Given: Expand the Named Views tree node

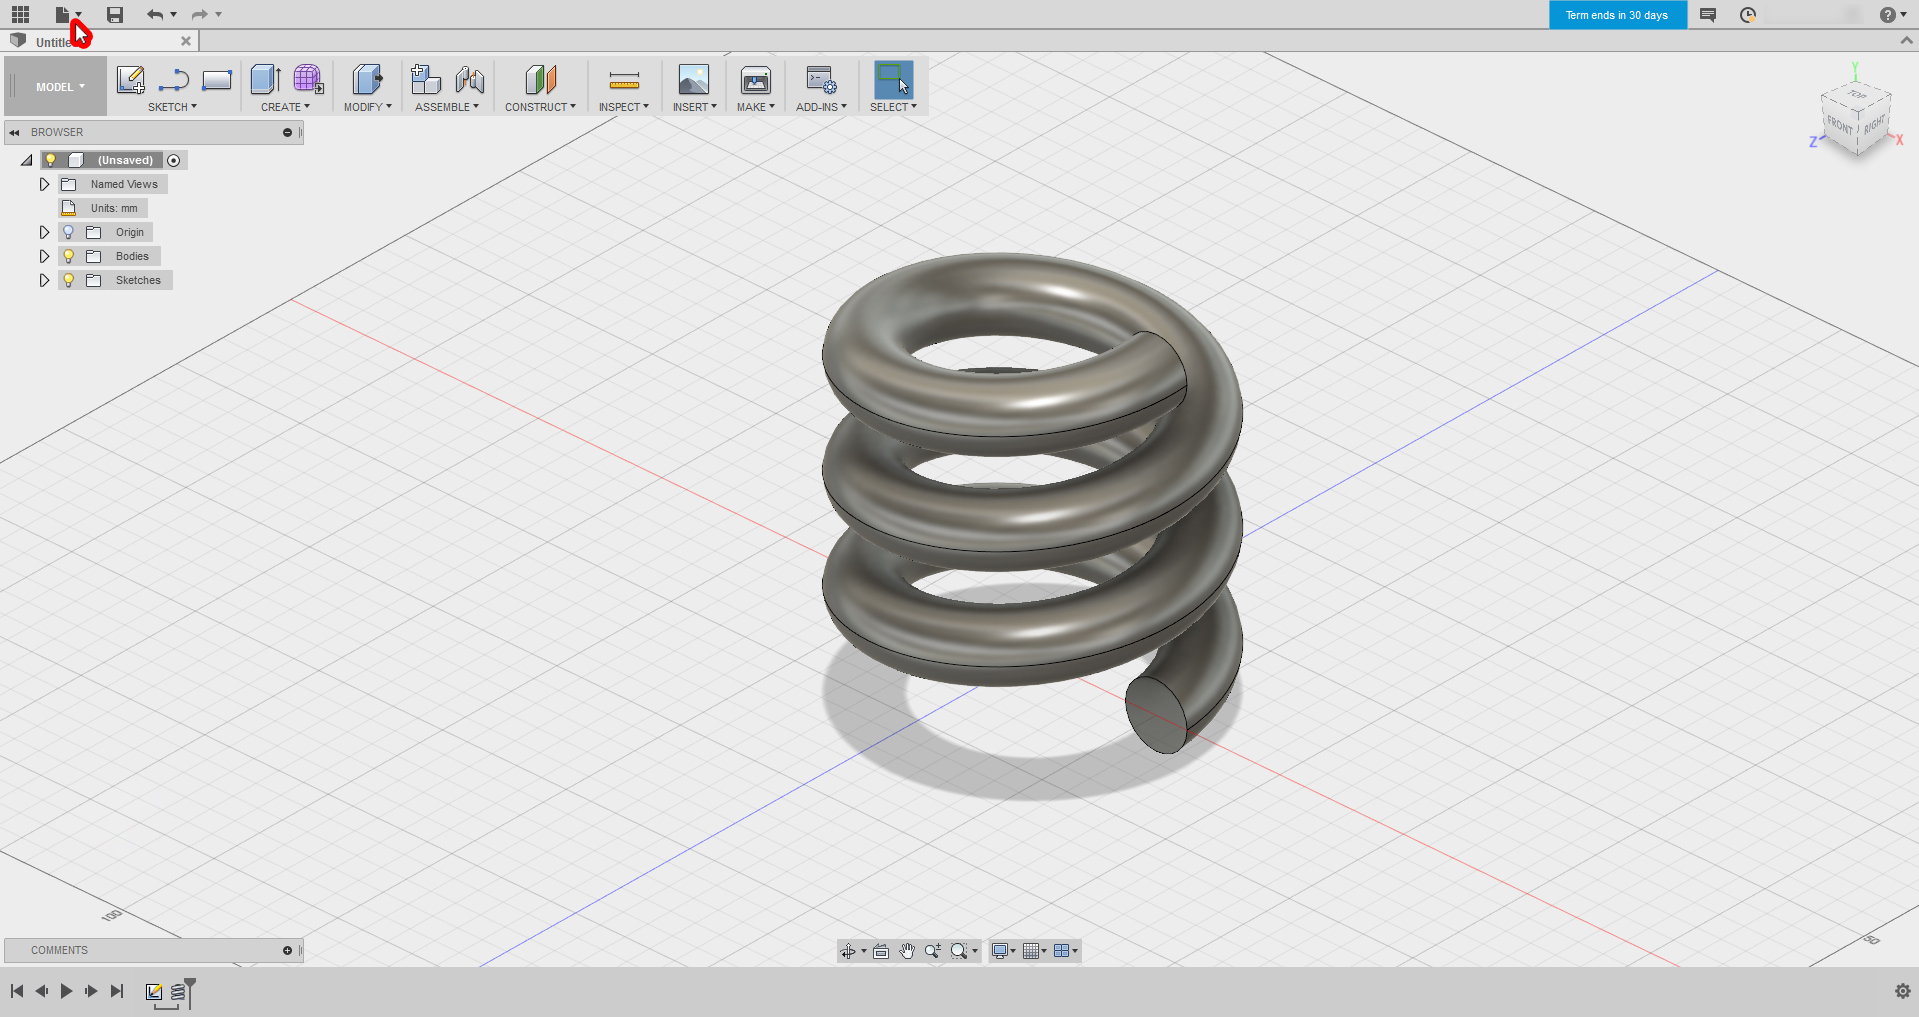Looking at the screenshot, I should click(44, 184).
